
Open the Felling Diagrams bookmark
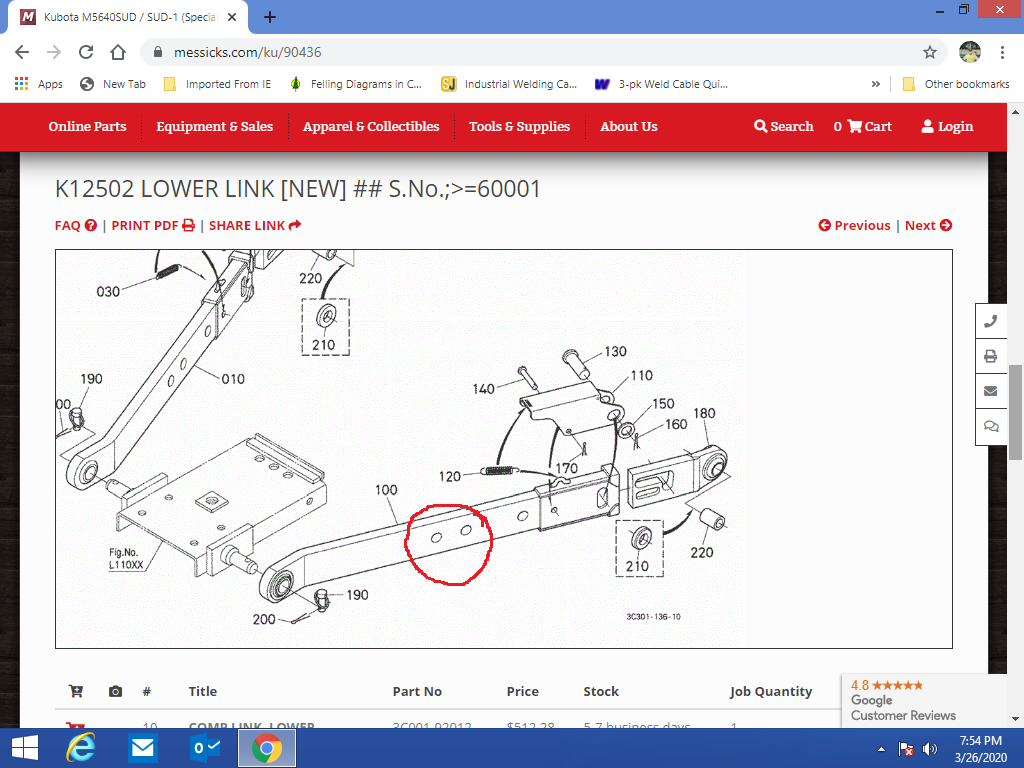[x=356, y=84]
